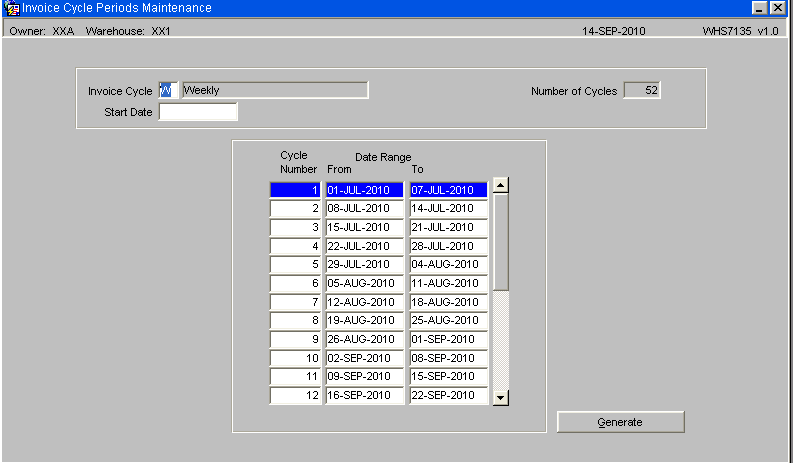This screenshot has height=463, width=793.
Task: Click scrollbar down arrow in cycle list
Action: [500, 397]
